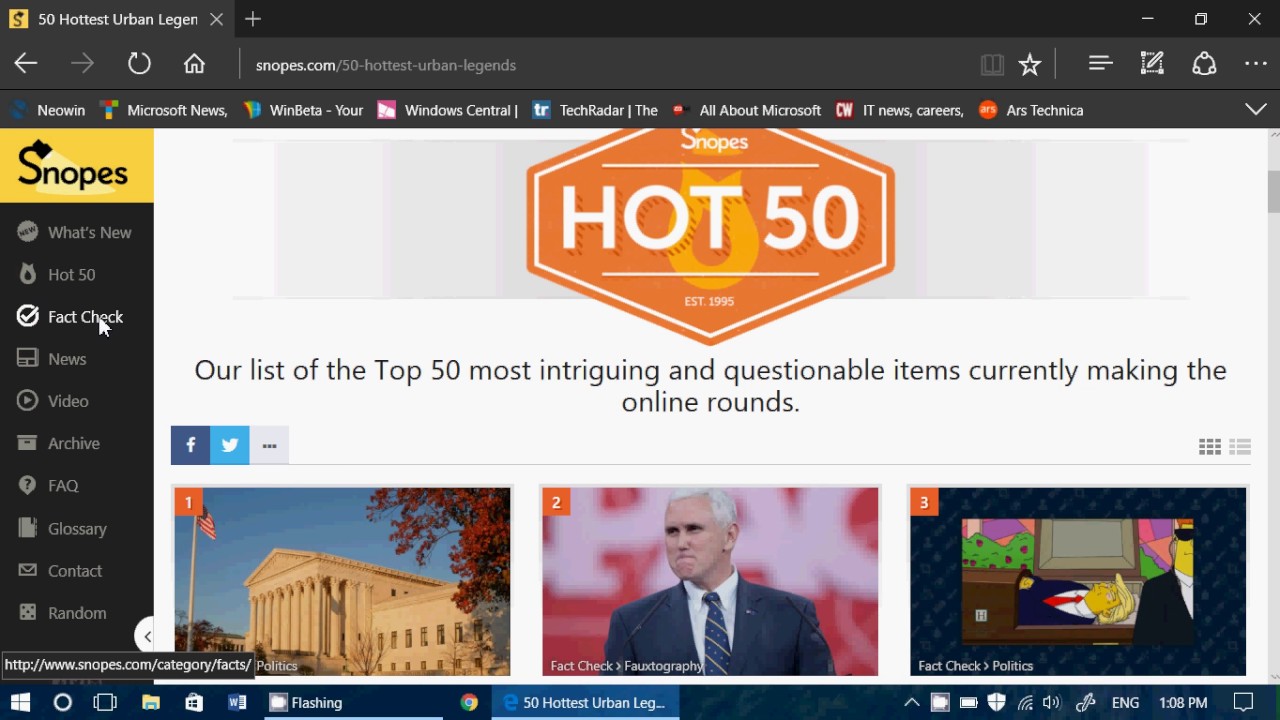Collapse the Snopes sidebar with arrow
The width and height of the screenshot is (1280, 720).
point(146,636)
